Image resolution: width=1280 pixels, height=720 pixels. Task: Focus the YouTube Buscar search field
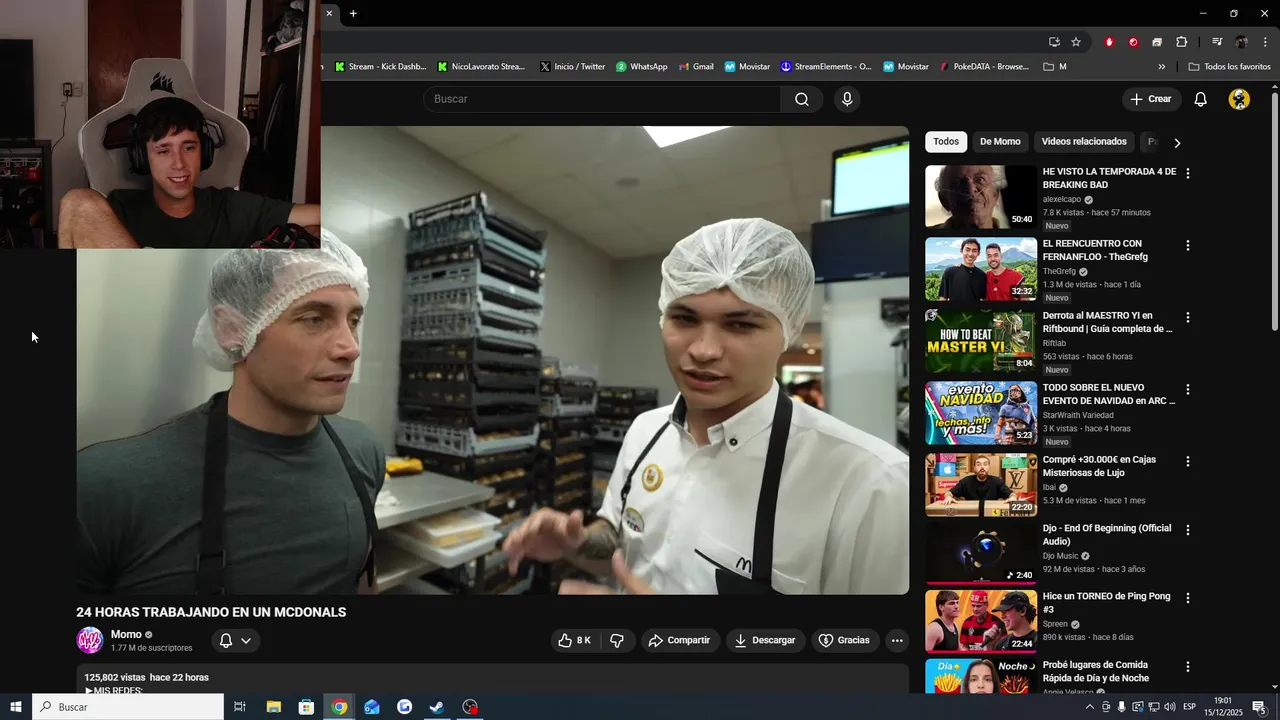point(602,99)
